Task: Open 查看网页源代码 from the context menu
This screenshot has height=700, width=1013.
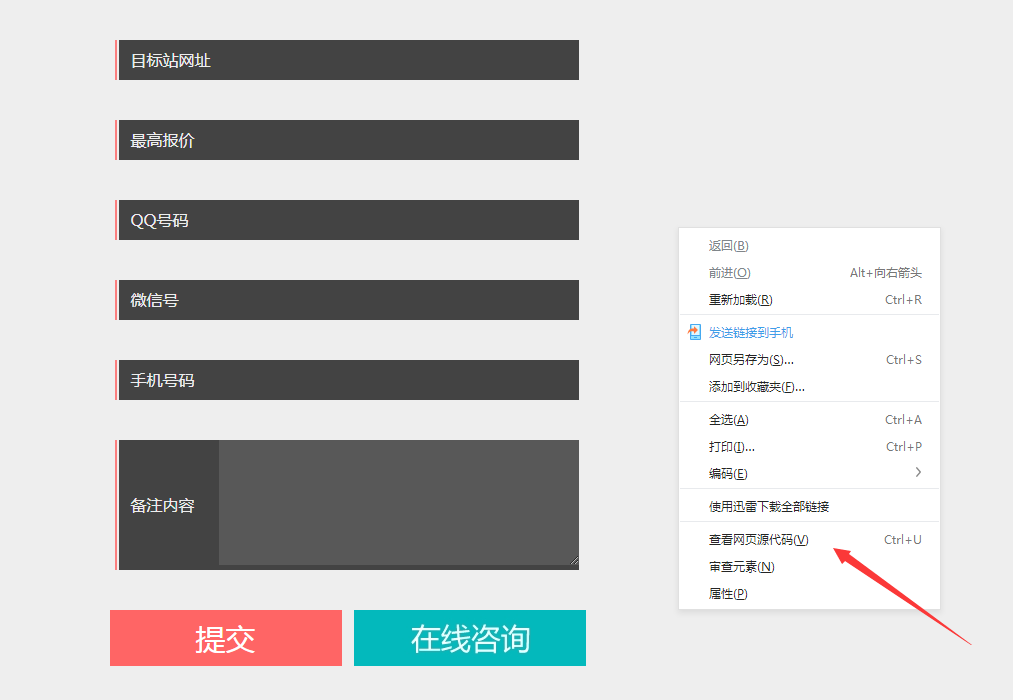Action: pos(758,540)
